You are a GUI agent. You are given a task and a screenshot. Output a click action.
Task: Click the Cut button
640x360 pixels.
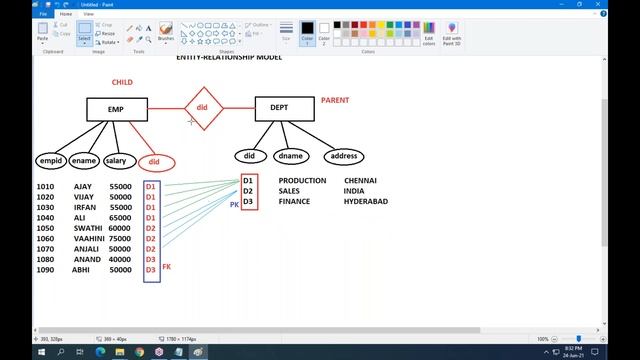[x=60, y=25]
